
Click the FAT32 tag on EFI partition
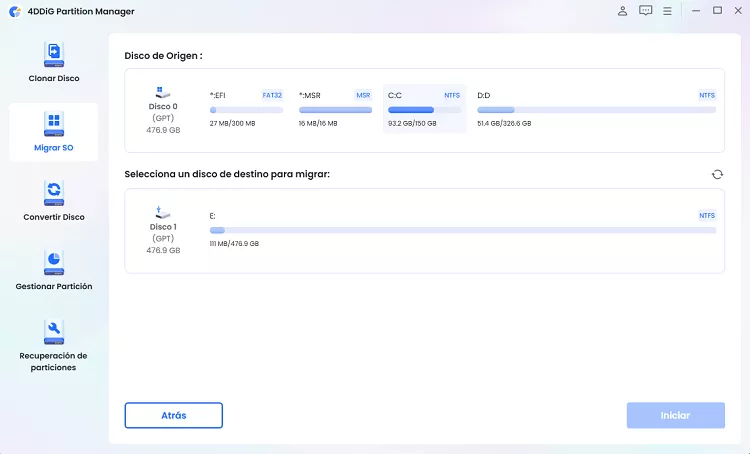tap(272, 95)
